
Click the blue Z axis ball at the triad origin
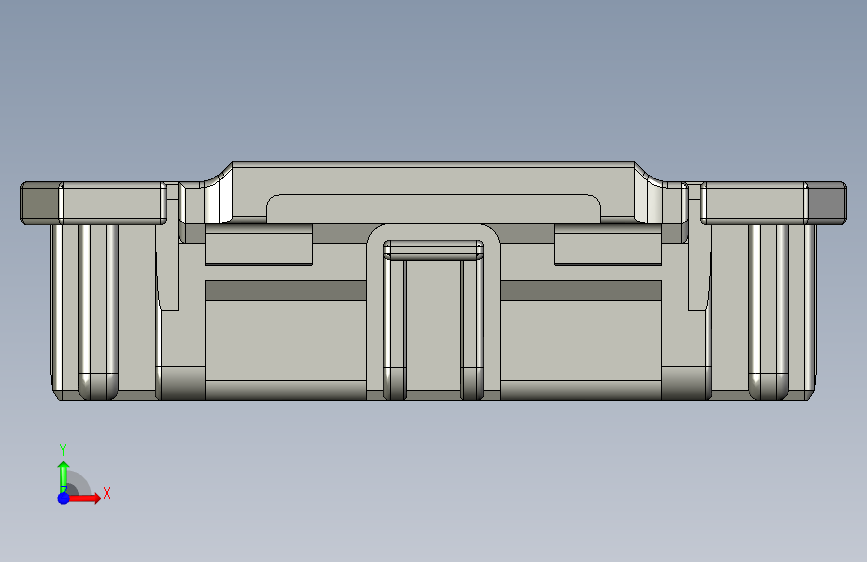(64, 498)
